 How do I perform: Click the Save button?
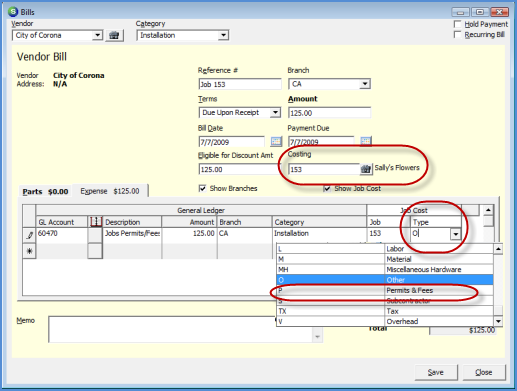(x=436, y=372)
